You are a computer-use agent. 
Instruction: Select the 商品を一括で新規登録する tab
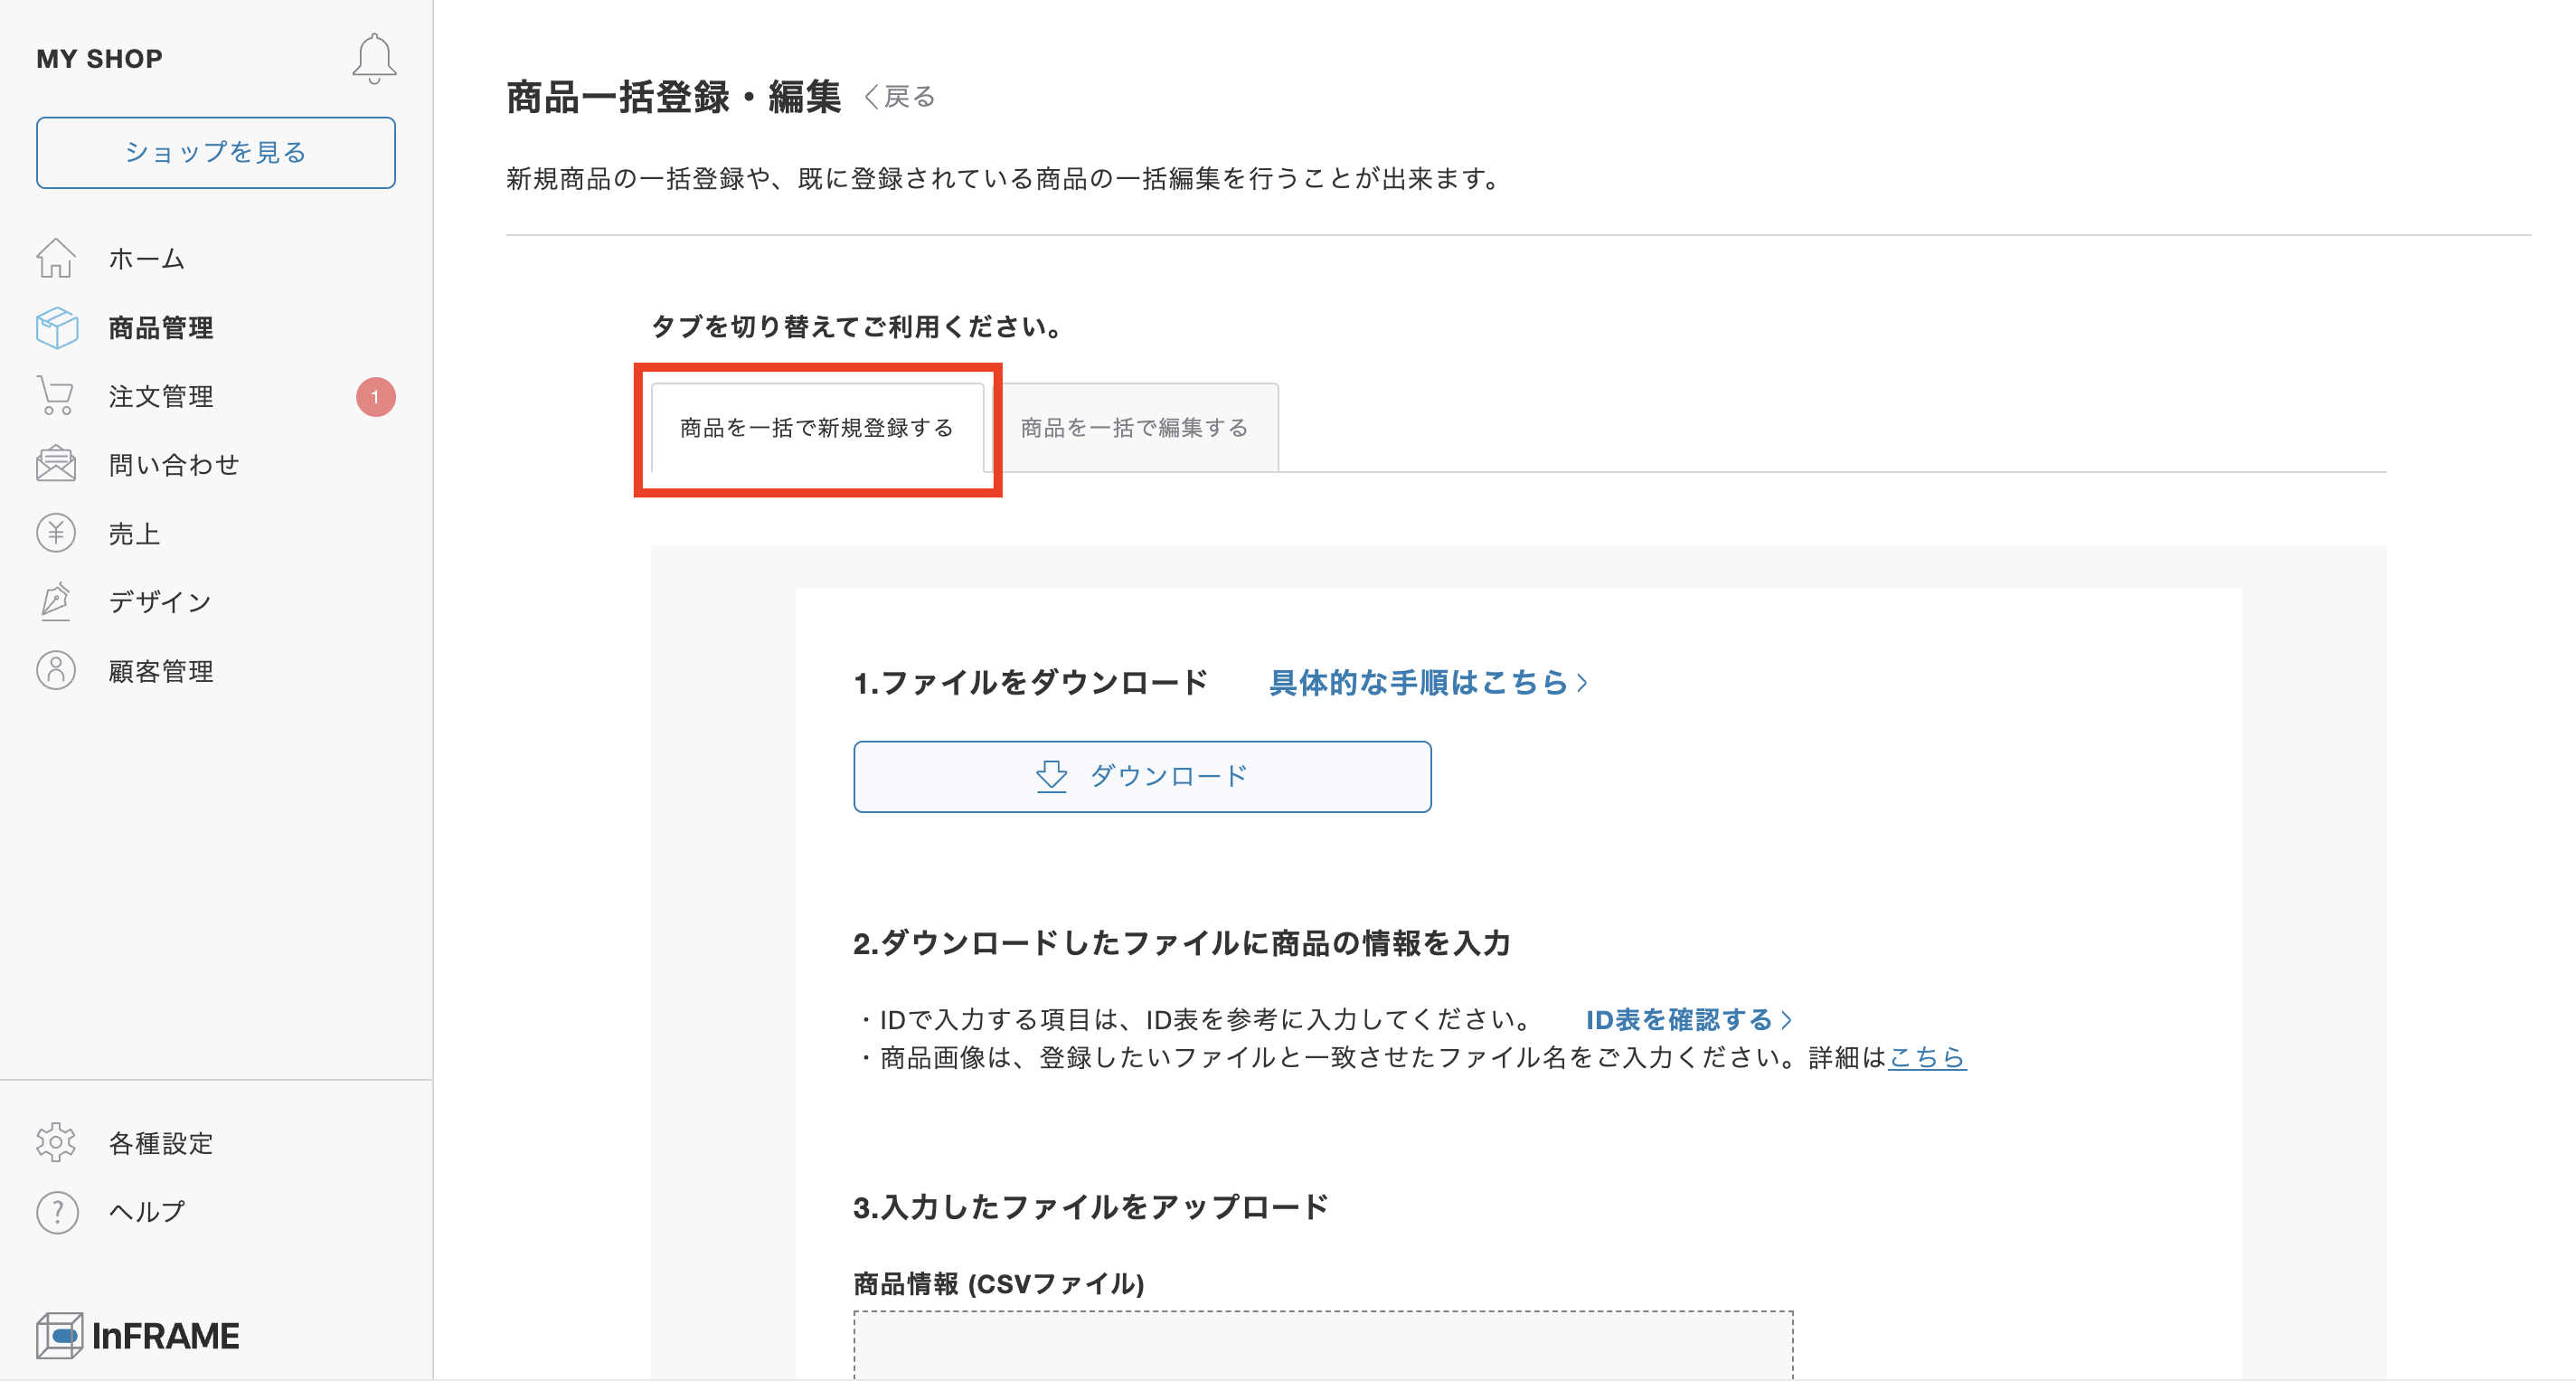coord(817,427)
